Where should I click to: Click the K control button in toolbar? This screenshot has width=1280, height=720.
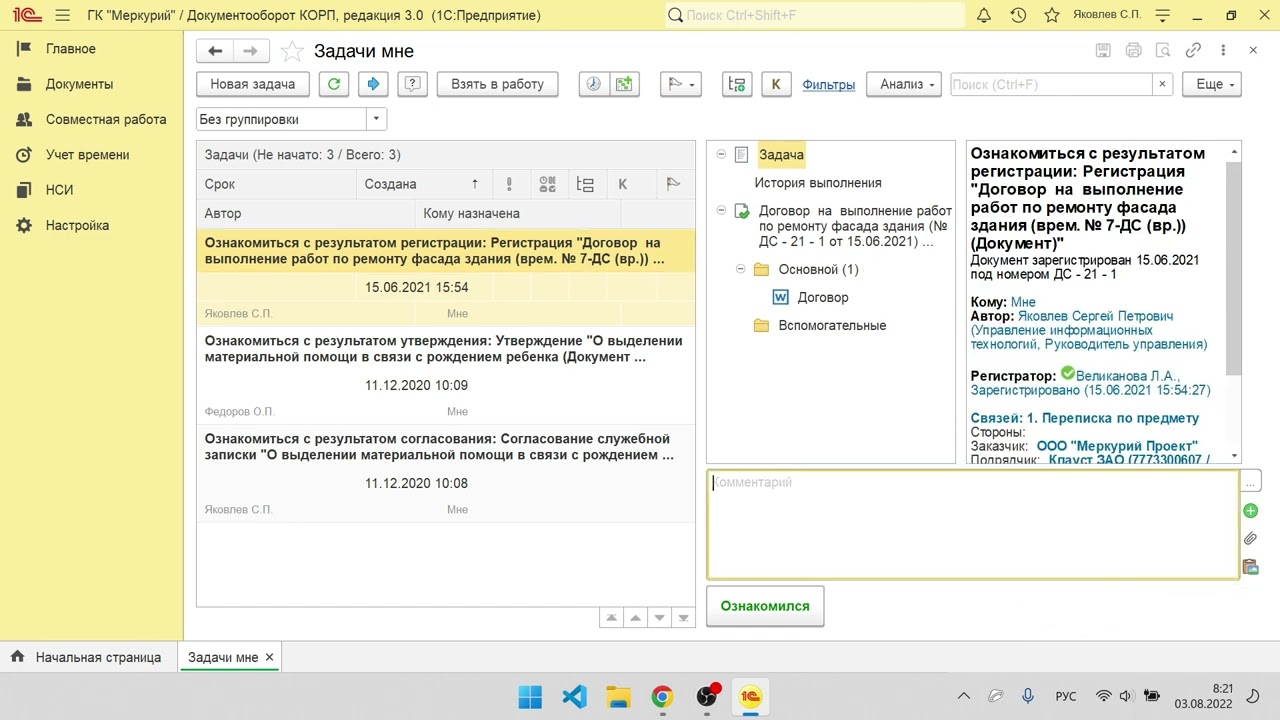[776, 84]
